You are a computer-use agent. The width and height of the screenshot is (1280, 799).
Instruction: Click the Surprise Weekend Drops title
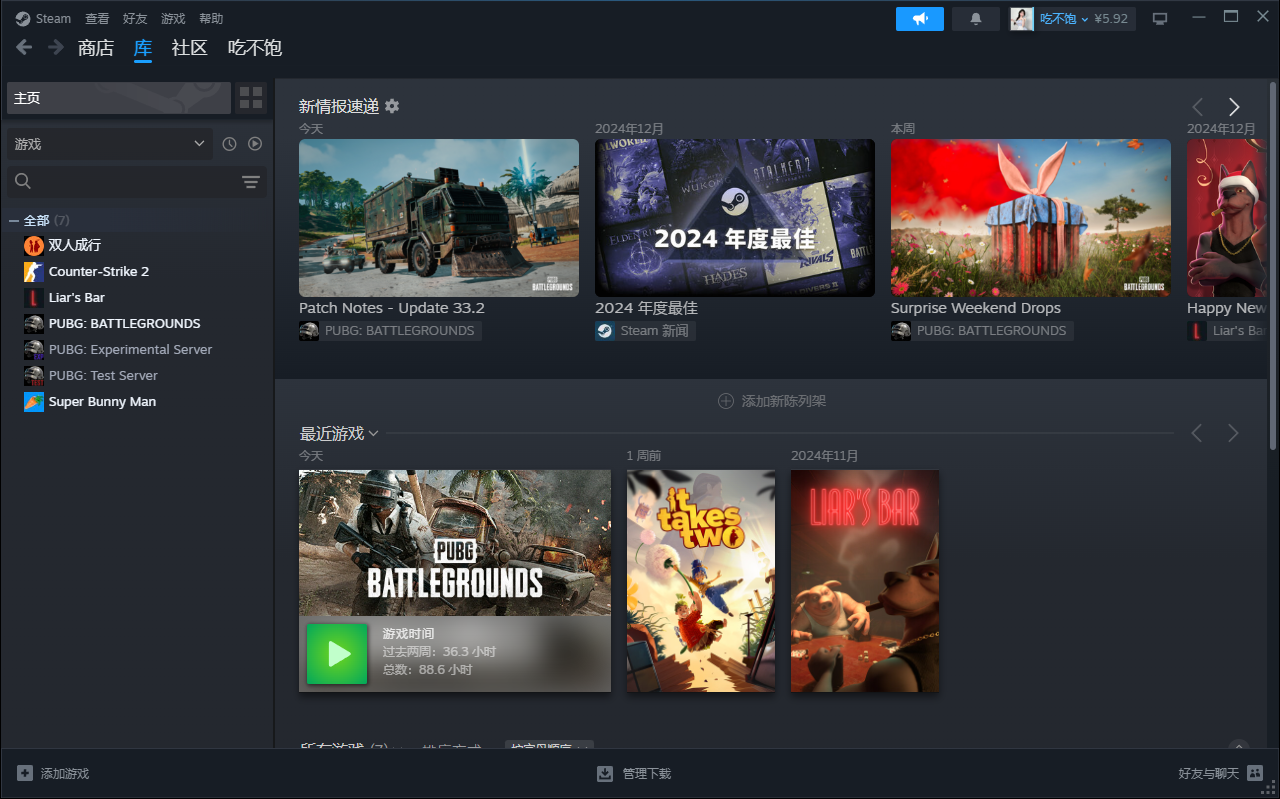976,308
